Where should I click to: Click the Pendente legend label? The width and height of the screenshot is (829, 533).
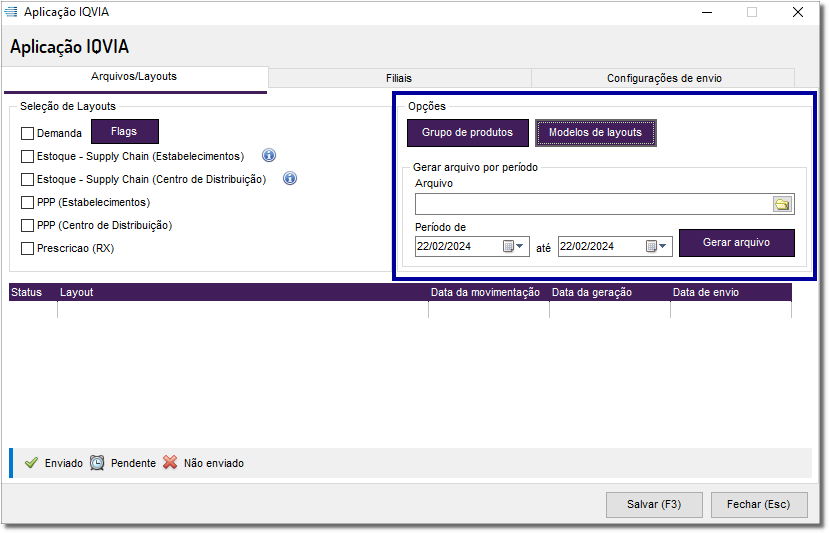(x=133, y=463)
